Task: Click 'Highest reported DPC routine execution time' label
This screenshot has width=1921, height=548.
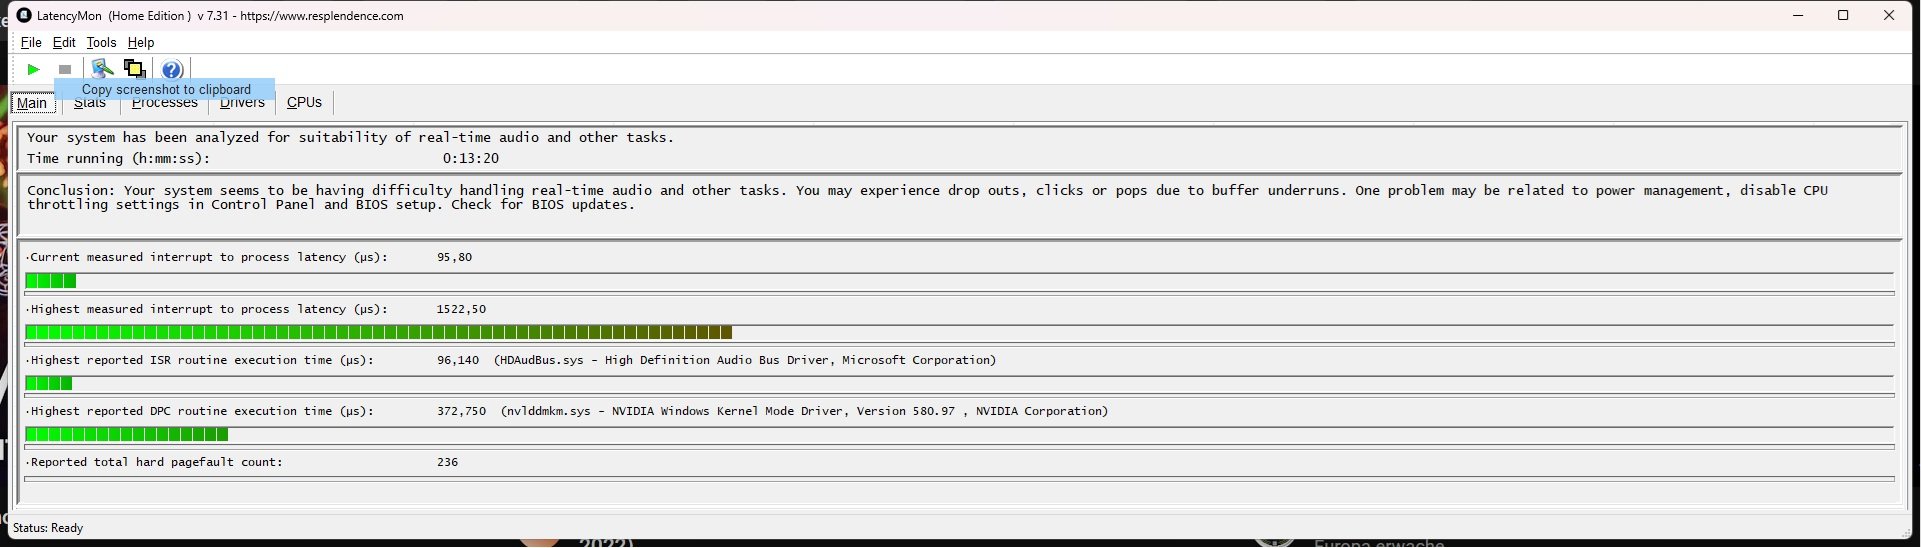Action: point(200,411)
